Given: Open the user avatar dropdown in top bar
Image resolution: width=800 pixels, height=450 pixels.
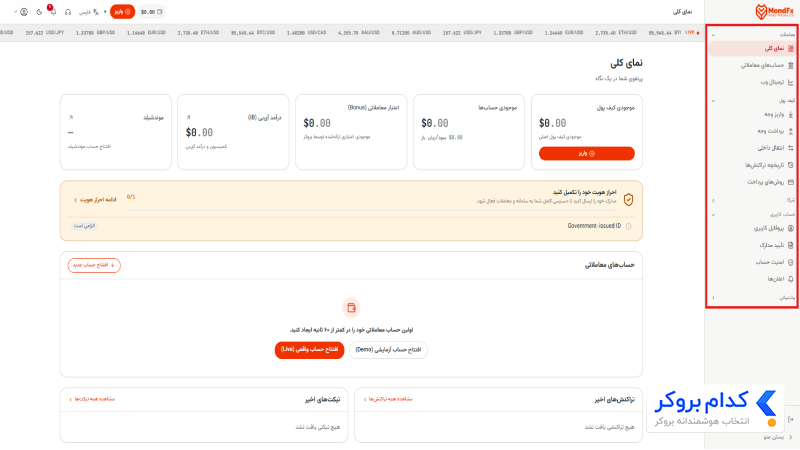Looking at the screenshot, I should (21, 12).
